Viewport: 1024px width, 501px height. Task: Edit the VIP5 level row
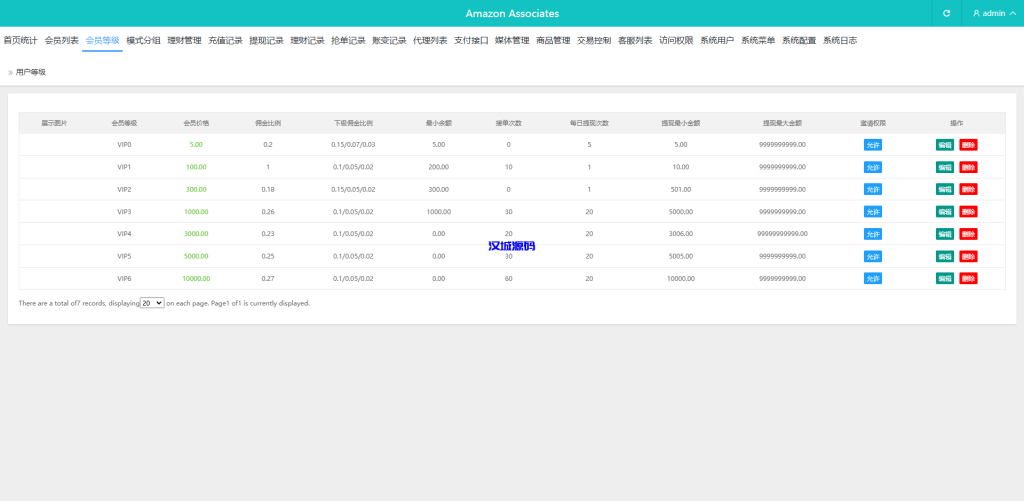pos(944,256)
